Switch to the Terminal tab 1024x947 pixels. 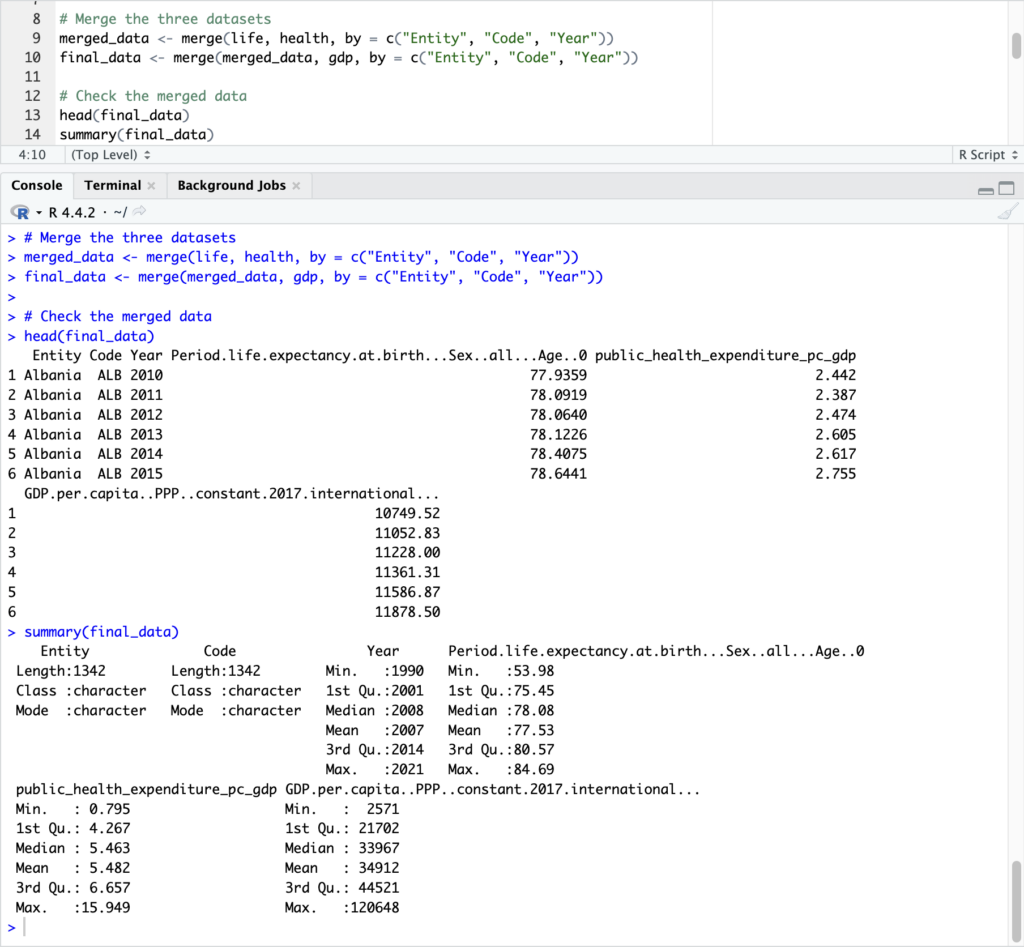tap(112, 185)
